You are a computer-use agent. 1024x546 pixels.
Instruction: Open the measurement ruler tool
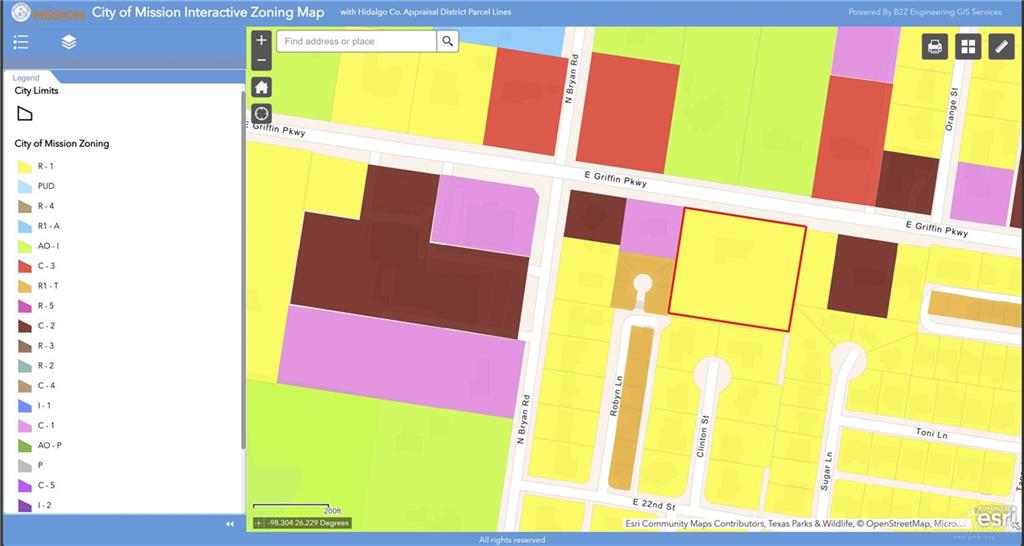tap(1001, 47)
